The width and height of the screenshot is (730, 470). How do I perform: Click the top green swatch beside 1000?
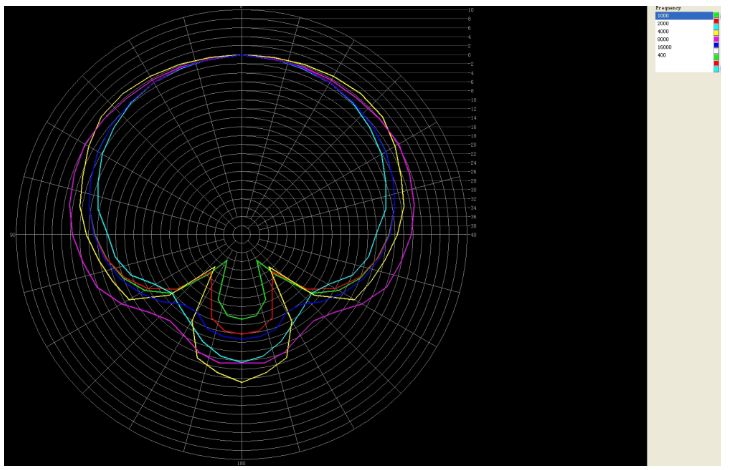coord(716,15)
